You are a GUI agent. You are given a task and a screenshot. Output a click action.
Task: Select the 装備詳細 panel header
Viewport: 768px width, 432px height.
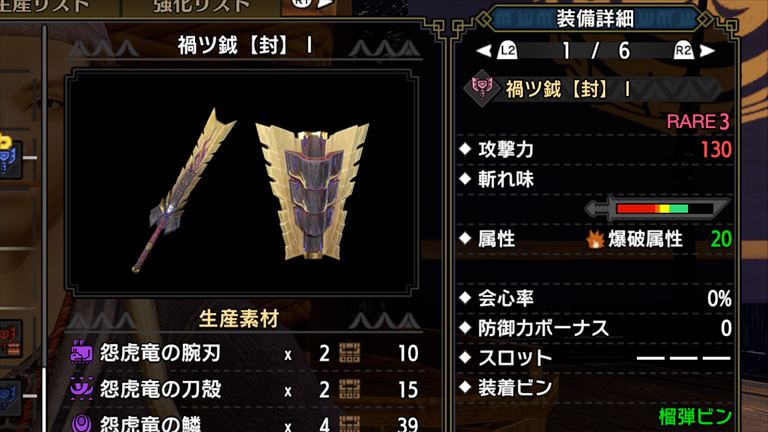595,19
